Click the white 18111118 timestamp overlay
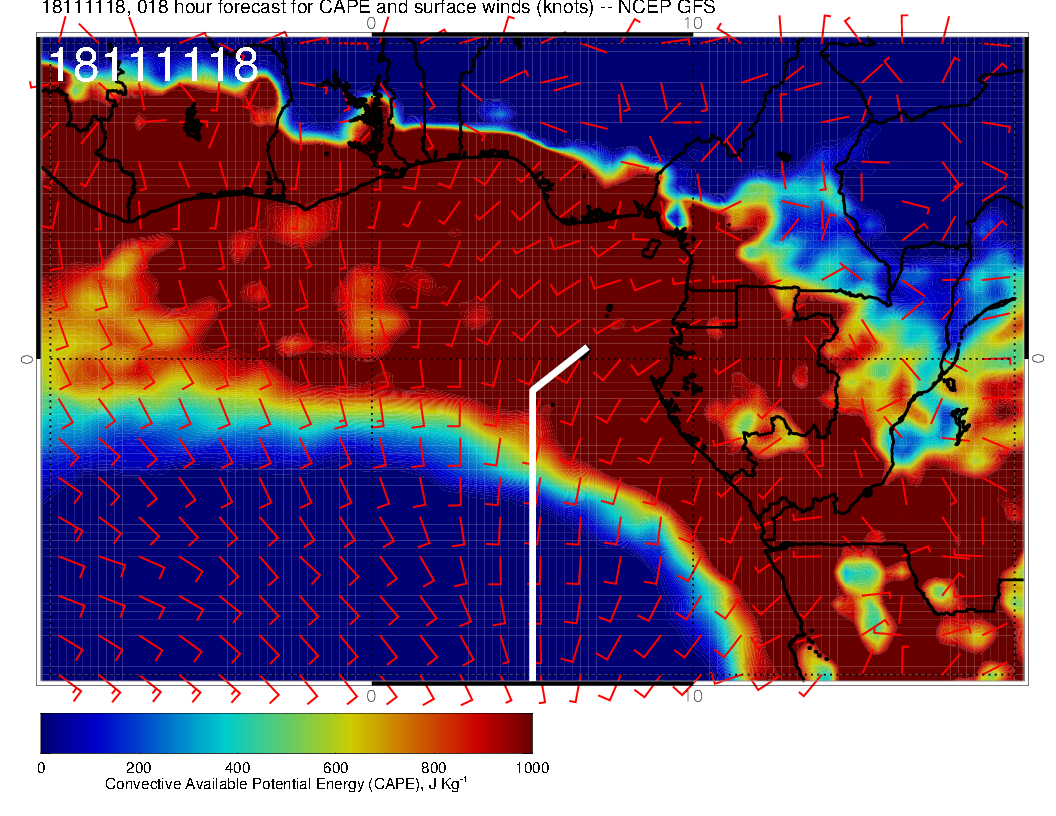This screenshot has height=816, width=1056. click(153, 65)
